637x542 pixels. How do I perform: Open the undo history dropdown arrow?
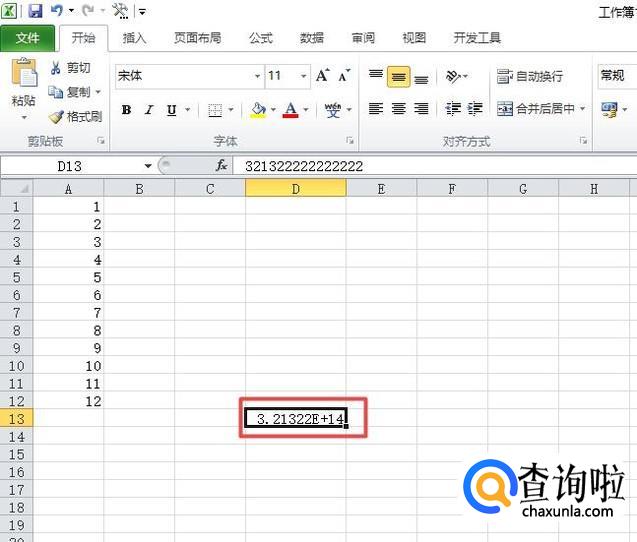tap(71, 10)
